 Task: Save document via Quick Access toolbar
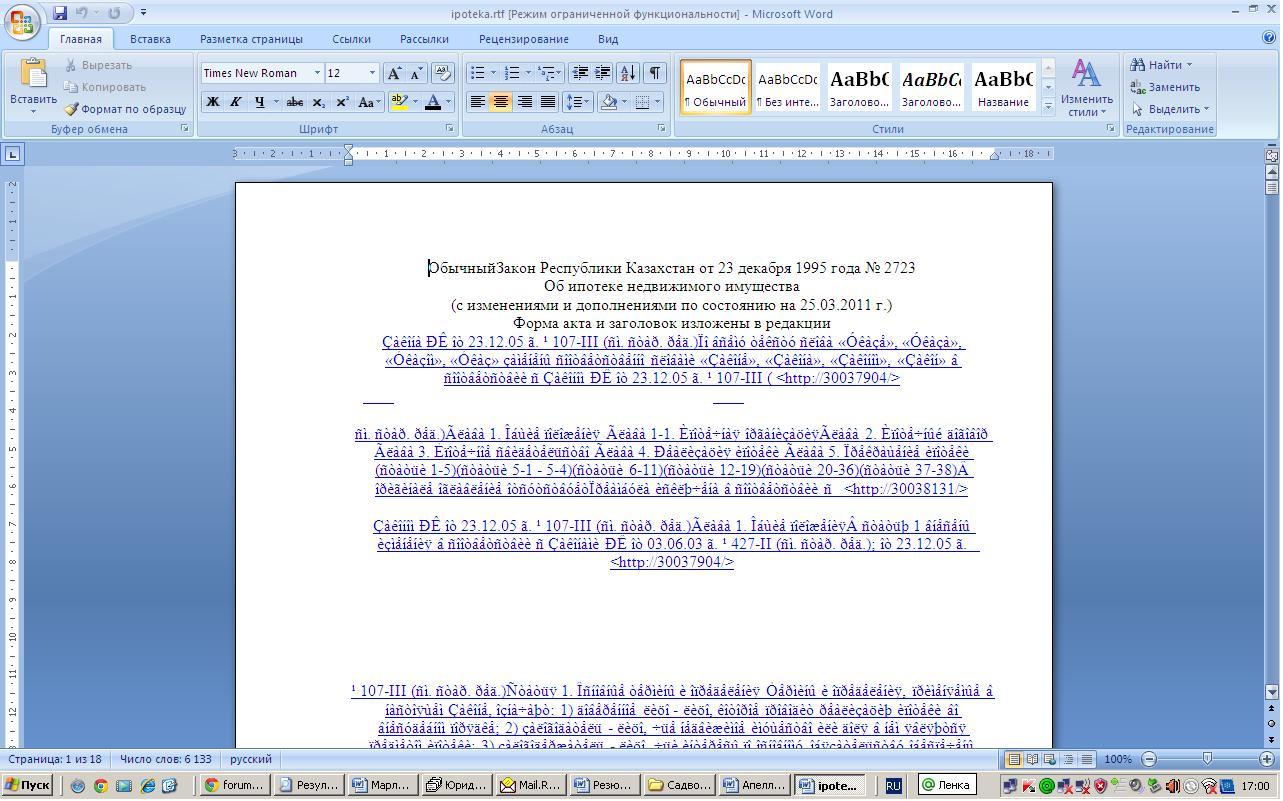coord(60,13)
